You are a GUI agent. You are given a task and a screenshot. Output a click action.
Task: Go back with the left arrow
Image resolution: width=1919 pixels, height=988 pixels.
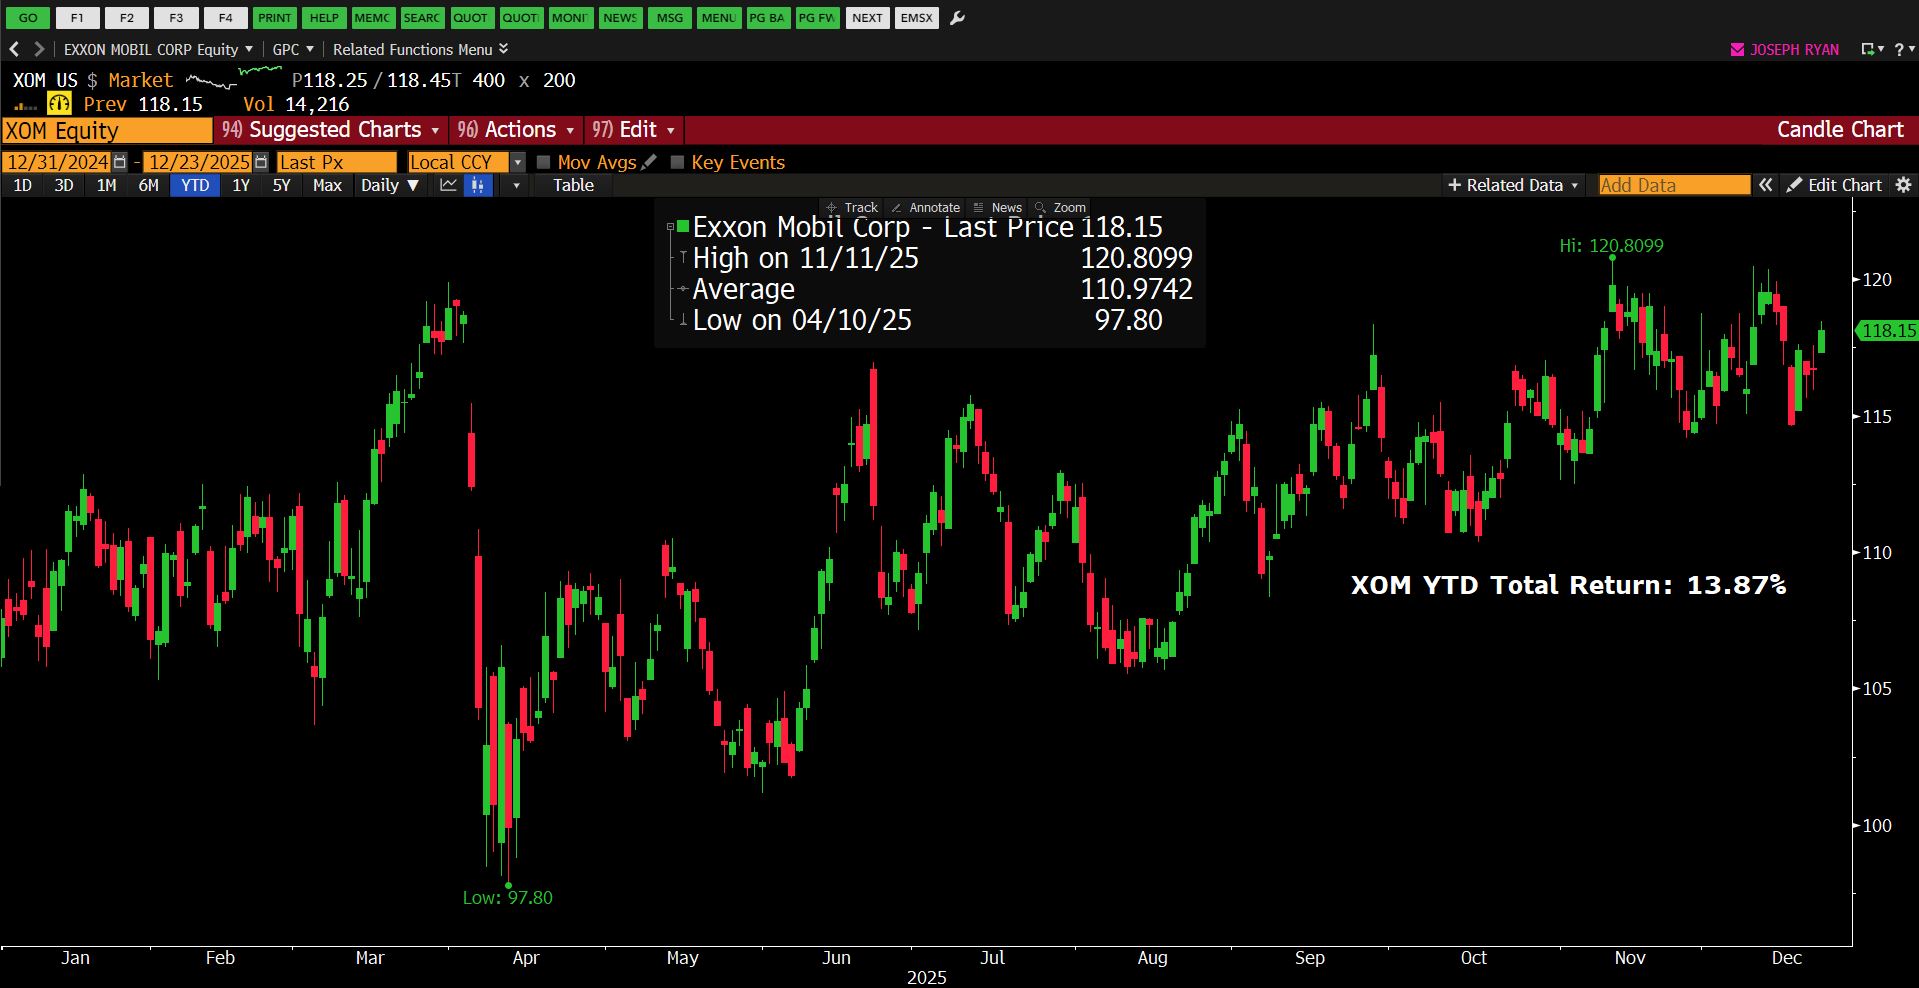point(14,49)
